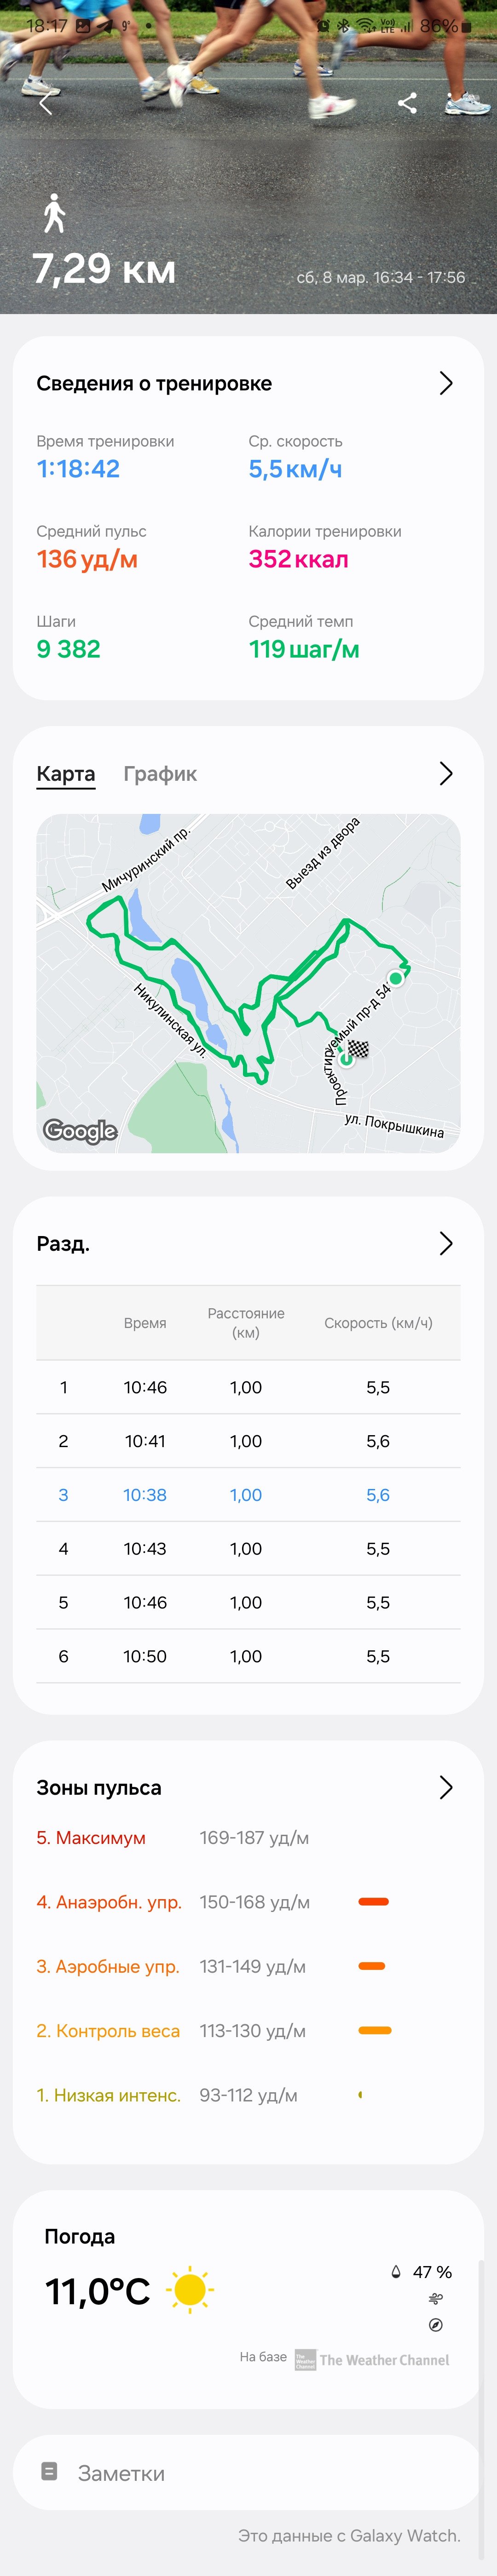
Task: Tap the notes document icon
Action: pos(49,2471)
